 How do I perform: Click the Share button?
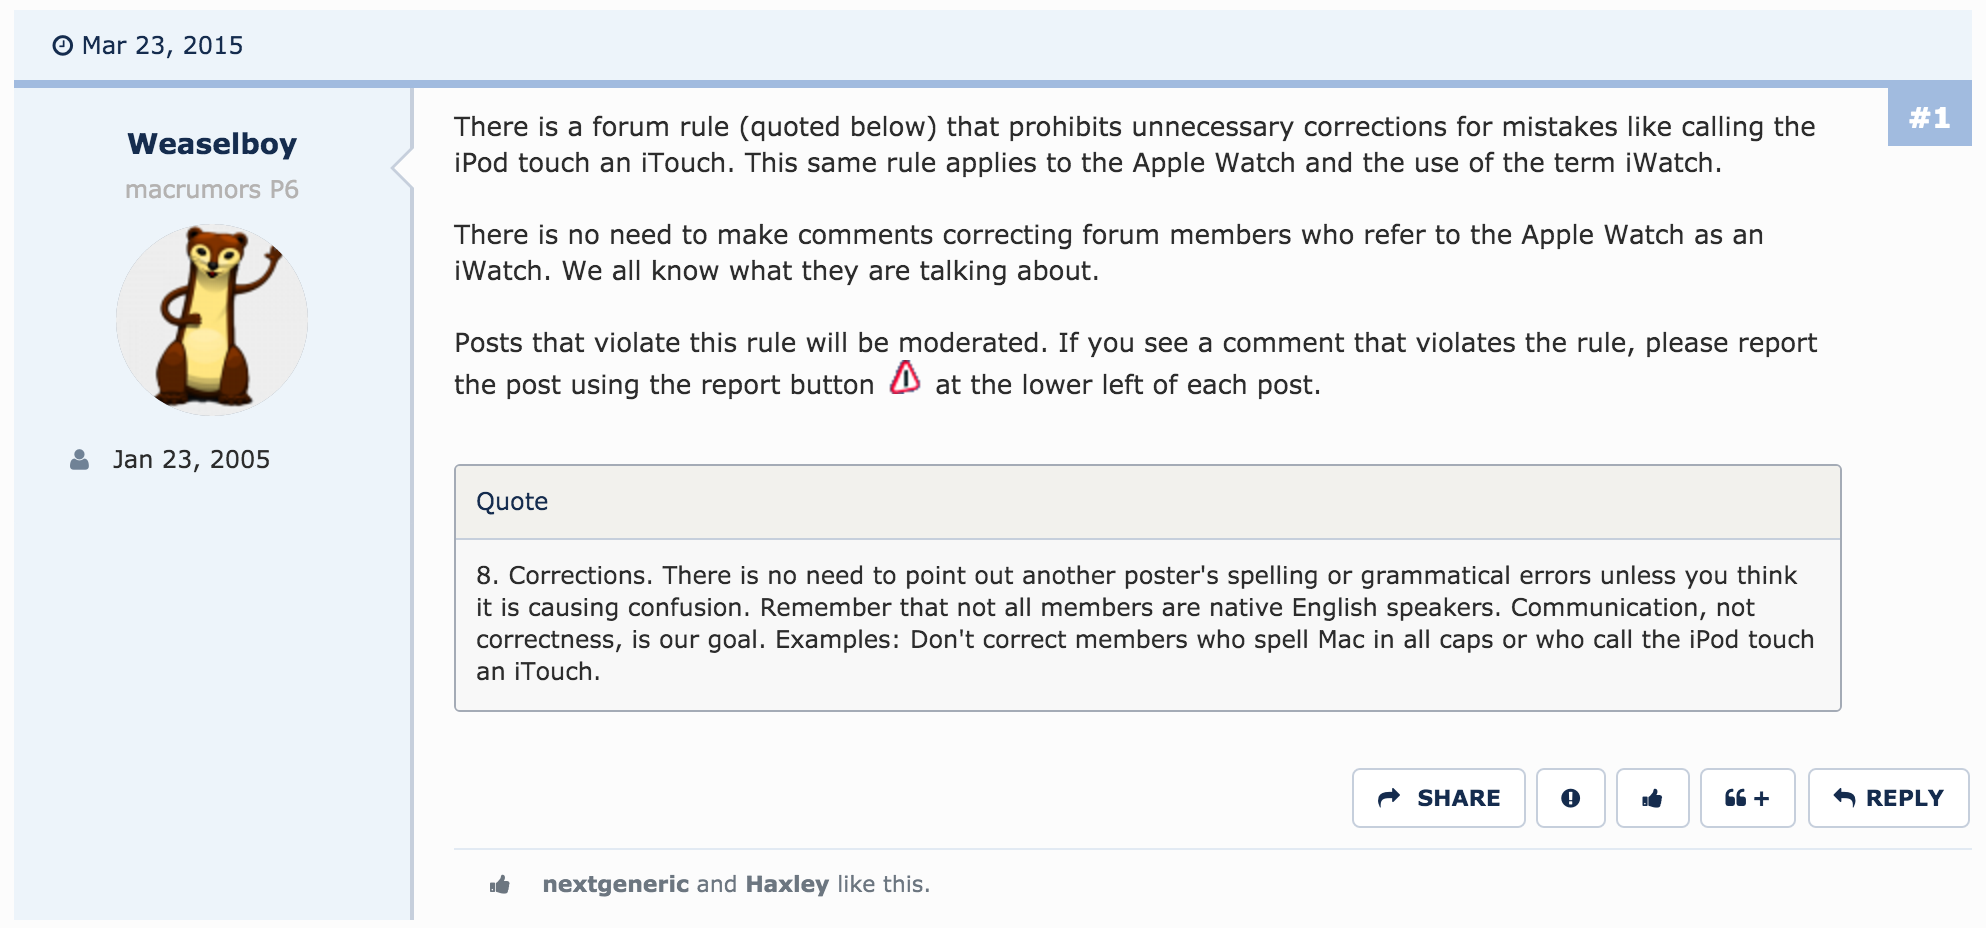click(x=1438, y=798)
